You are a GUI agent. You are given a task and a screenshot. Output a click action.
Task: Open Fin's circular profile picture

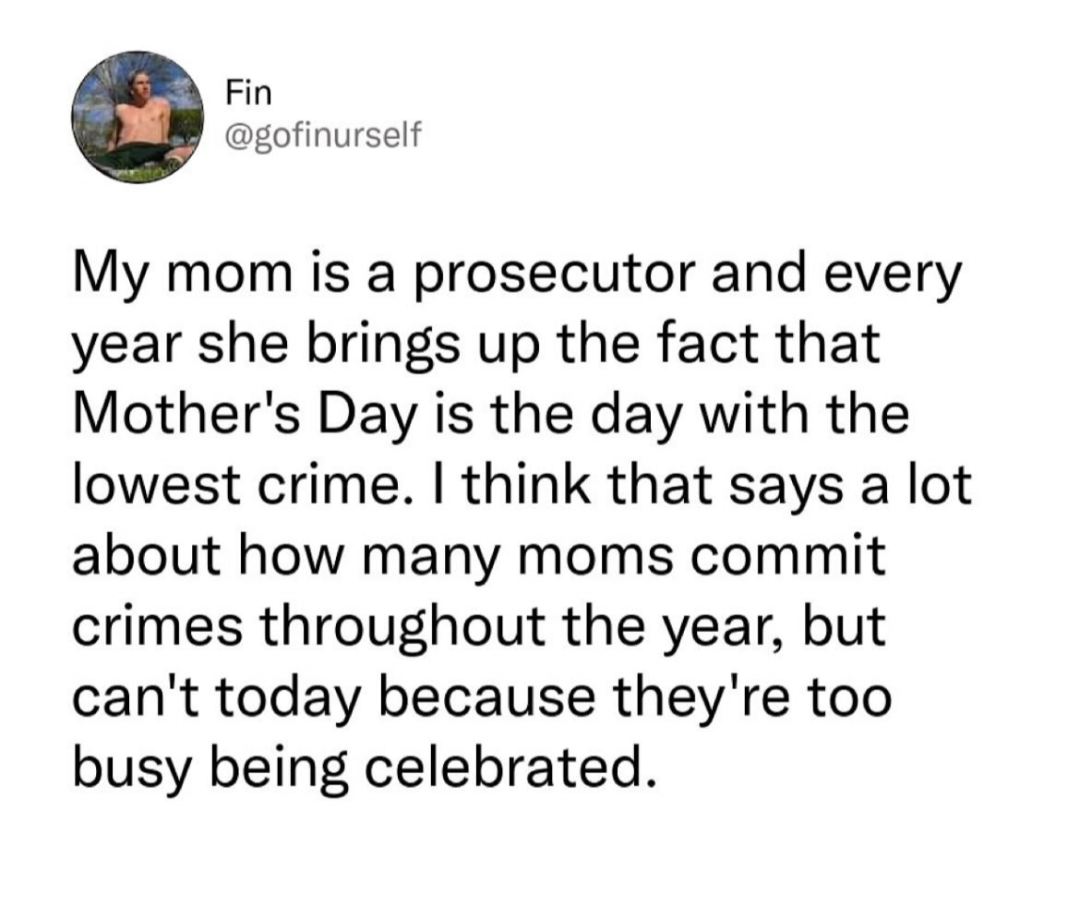pyautogui.click(x=138, y=117)
